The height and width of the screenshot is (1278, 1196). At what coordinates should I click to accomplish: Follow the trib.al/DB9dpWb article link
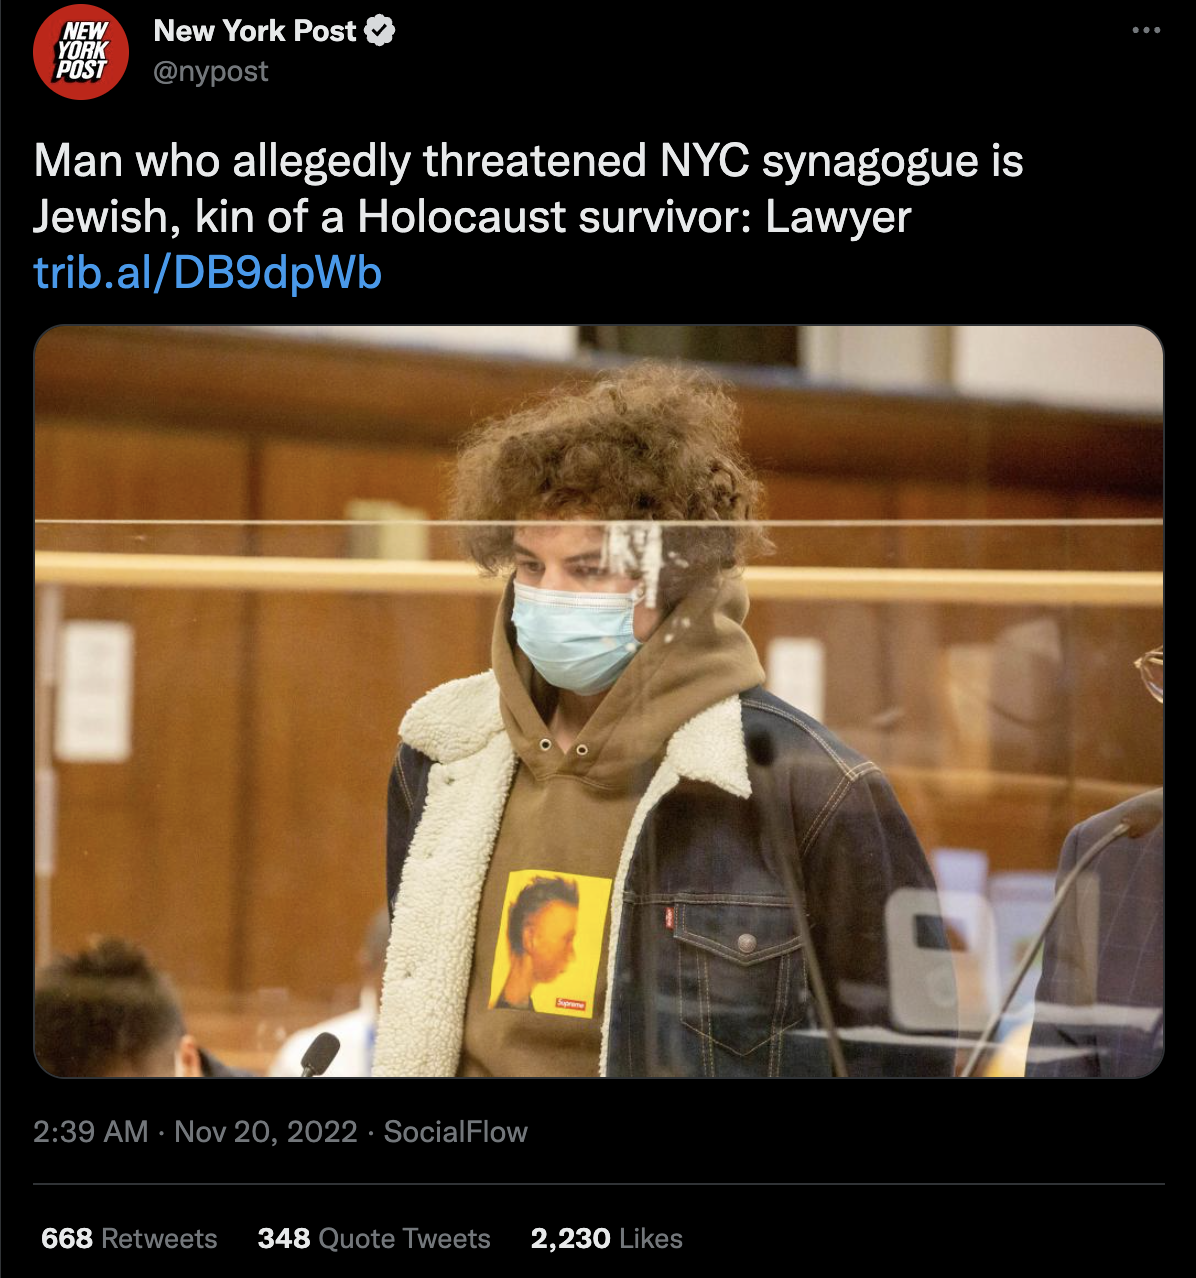207,272
